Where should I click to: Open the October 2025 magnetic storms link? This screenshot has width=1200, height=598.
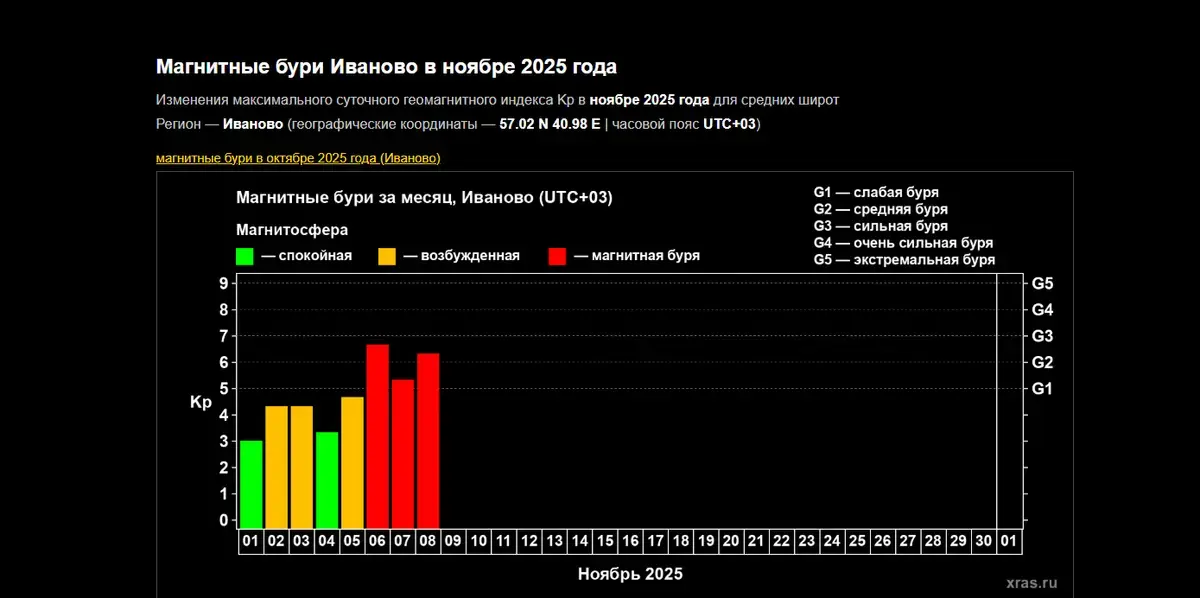coord(298,158)
